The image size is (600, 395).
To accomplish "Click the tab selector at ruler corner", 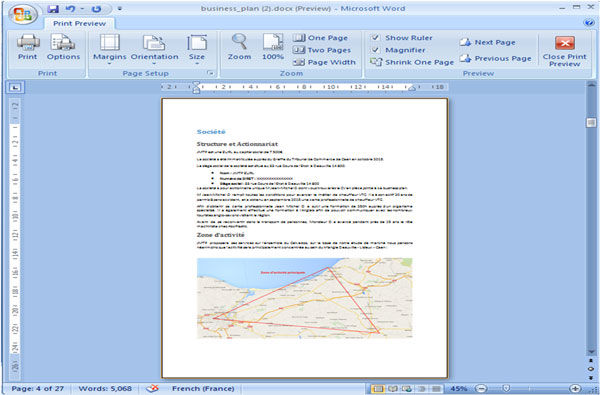I will coord(15,88).
